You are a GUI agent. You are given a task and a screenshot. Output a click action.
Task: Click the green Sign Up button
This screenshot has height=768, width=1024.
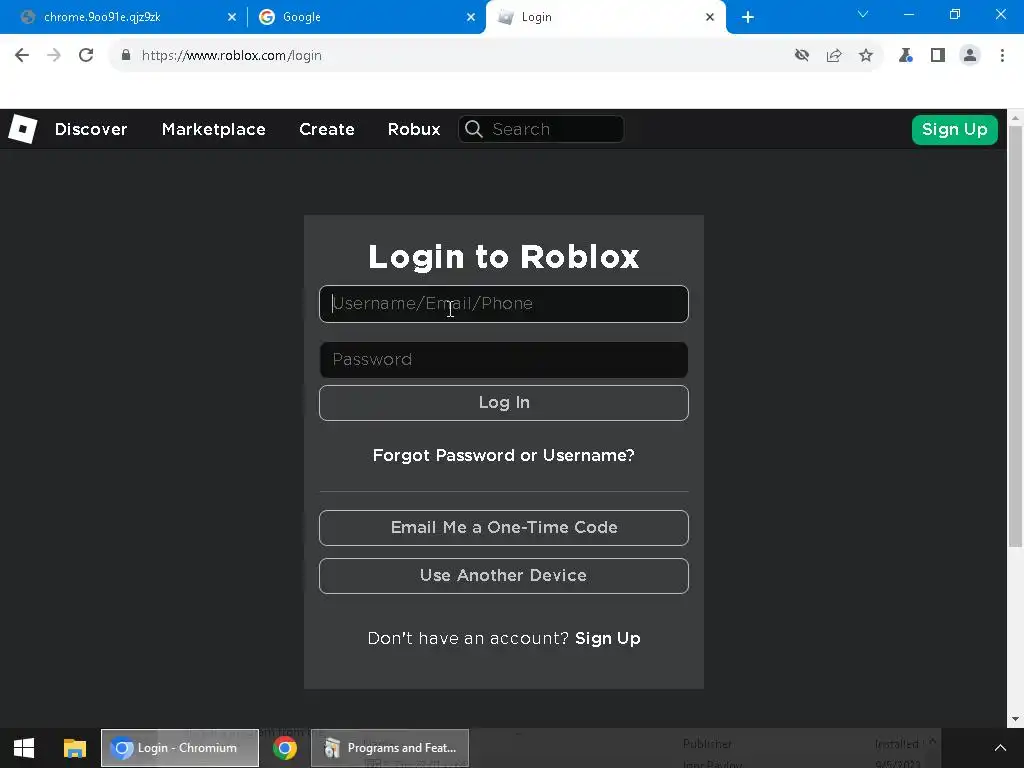(x=954, y=129)
